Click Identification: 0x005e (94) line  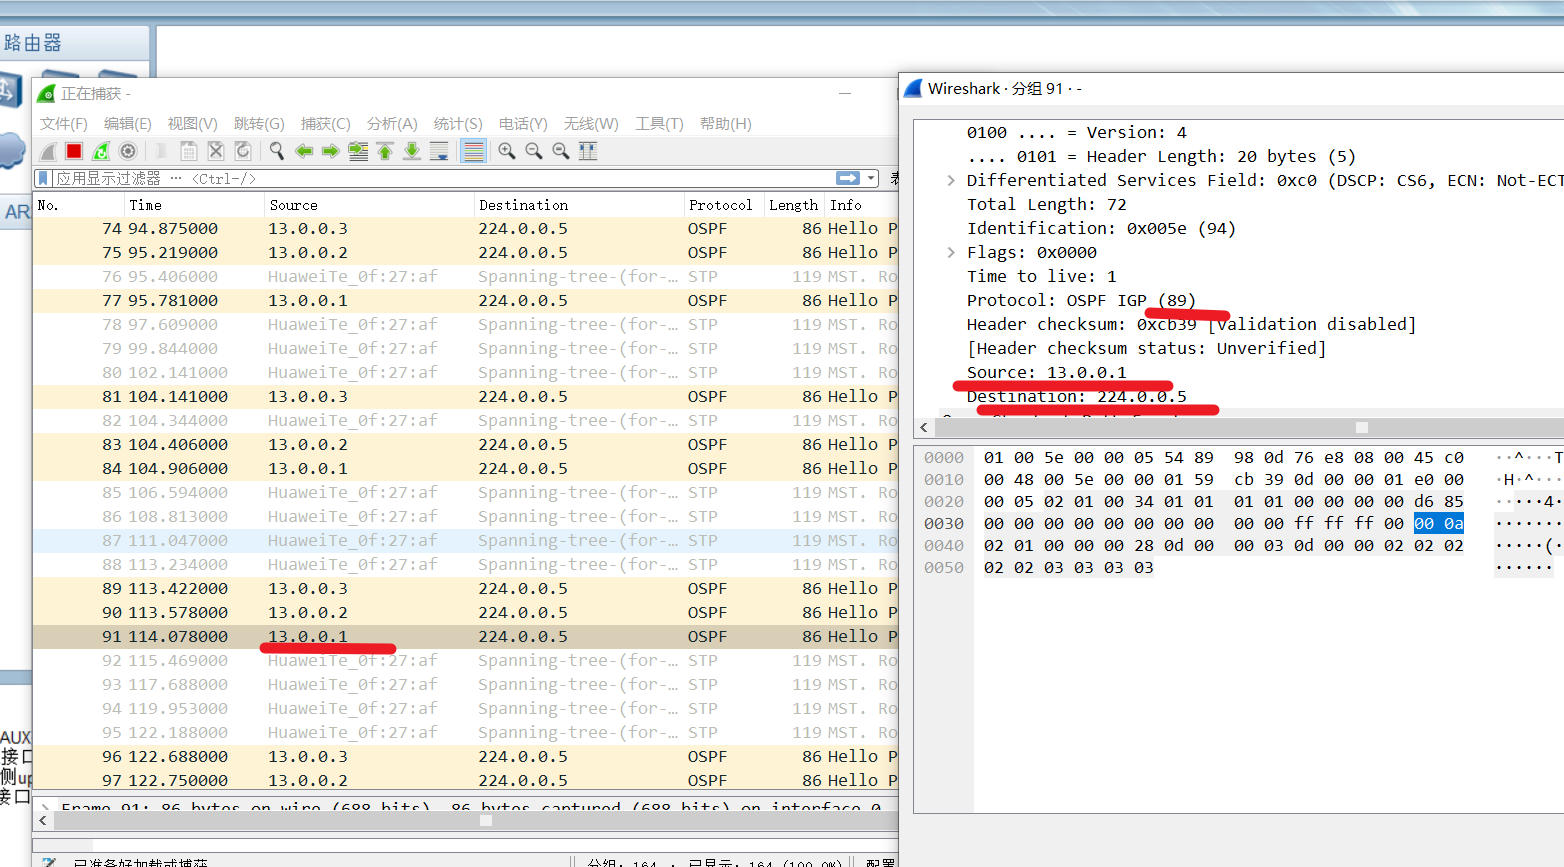tap(1101, 229)
